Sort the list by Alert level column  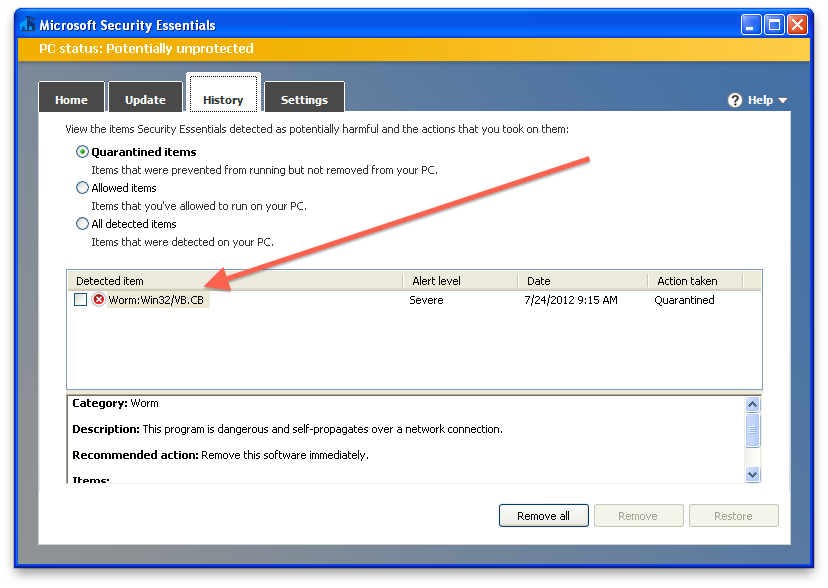point(460,281)
